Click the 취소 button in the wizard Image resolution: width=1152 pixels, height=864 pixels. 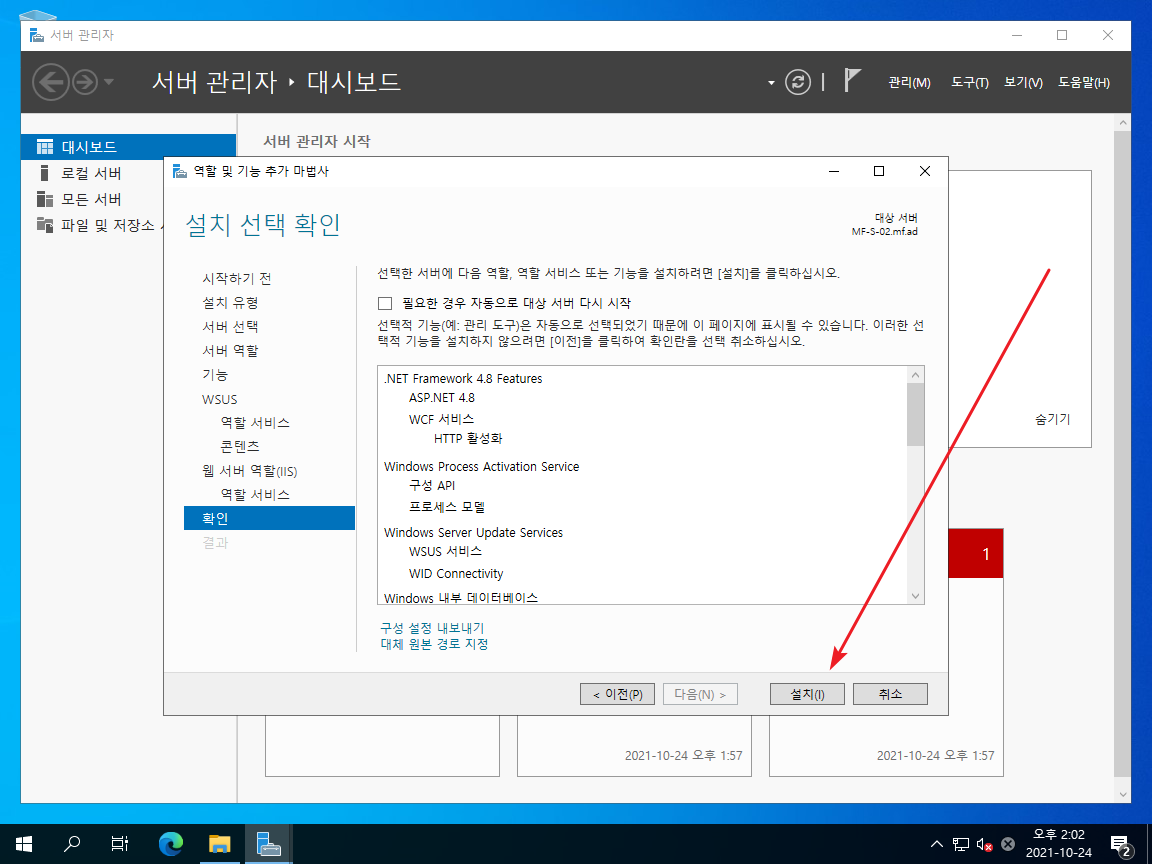tap(890, 694)
